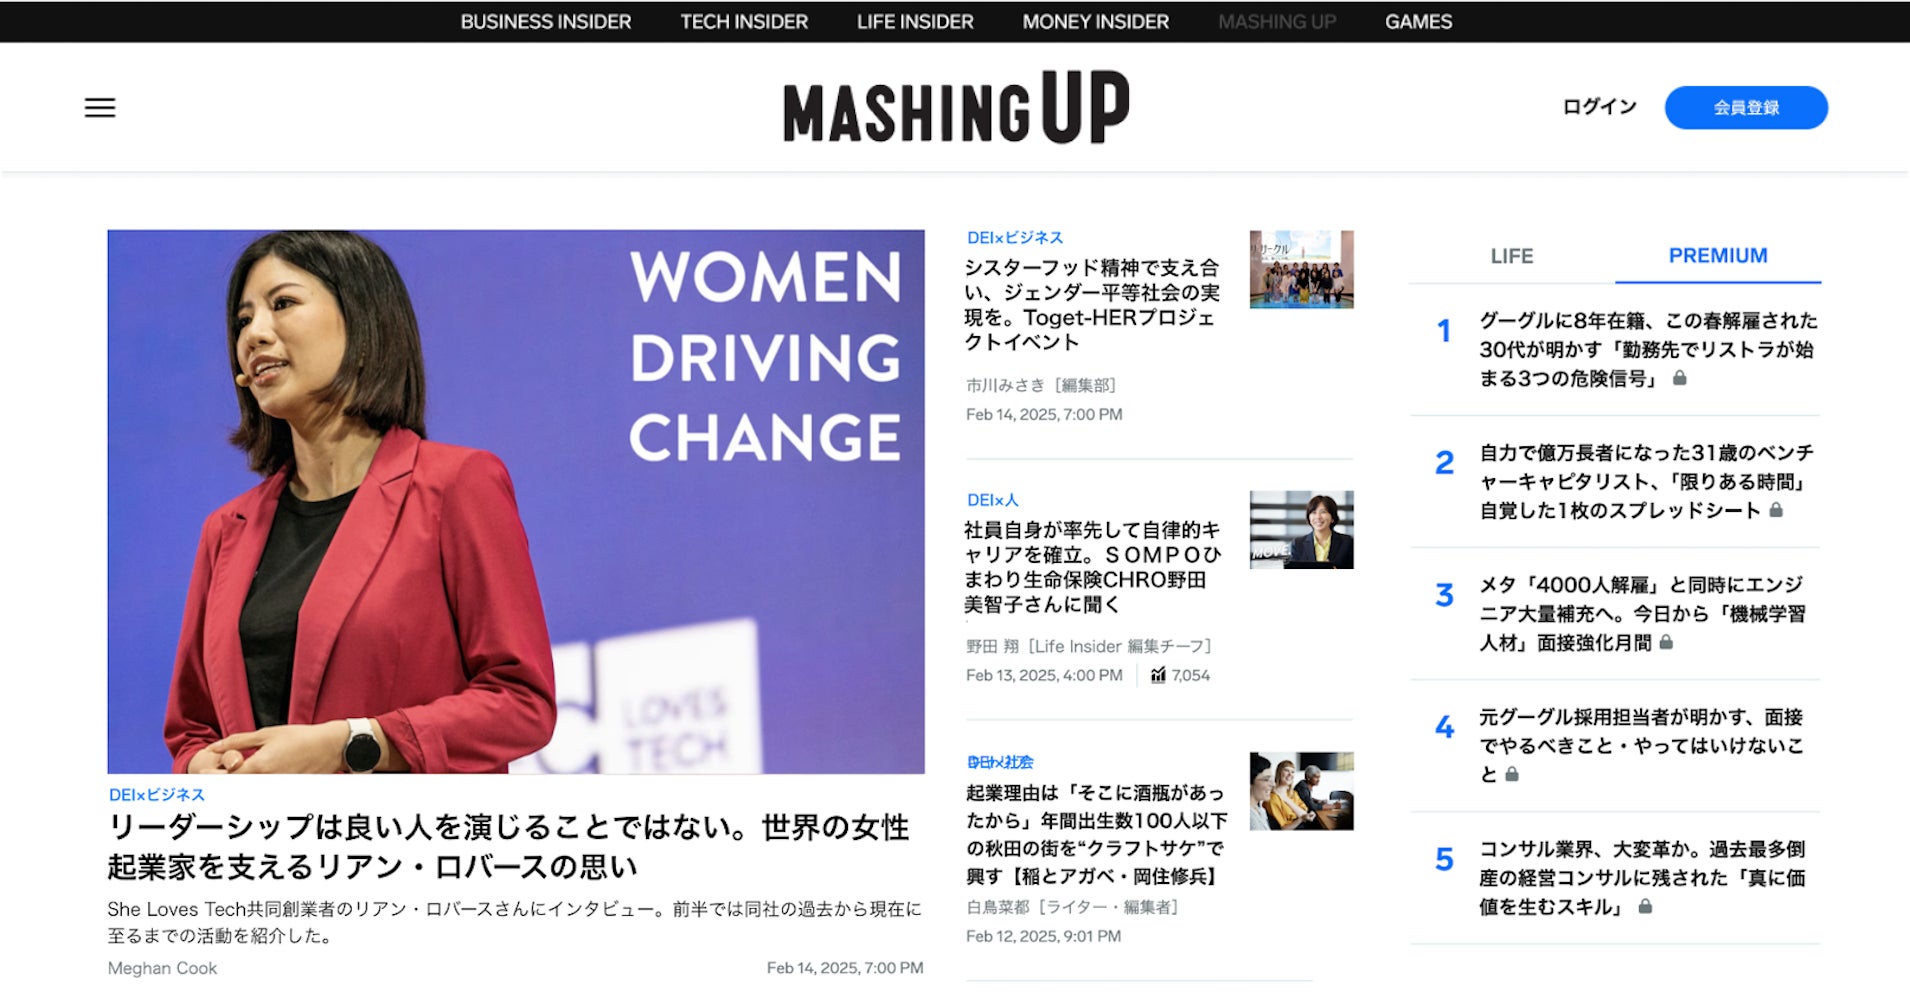Click lock icon on ranking item 2
This screenshot has height=1000, width=1910.
click(1776, 510)
